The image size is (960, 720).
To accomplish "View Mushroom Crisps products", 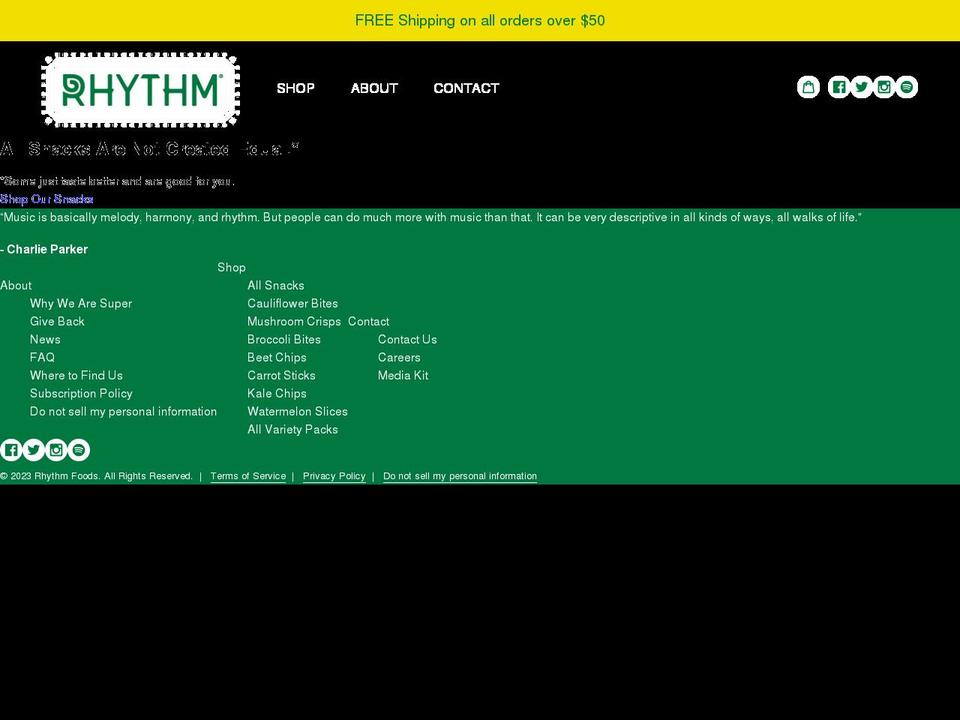I will 294,321.
